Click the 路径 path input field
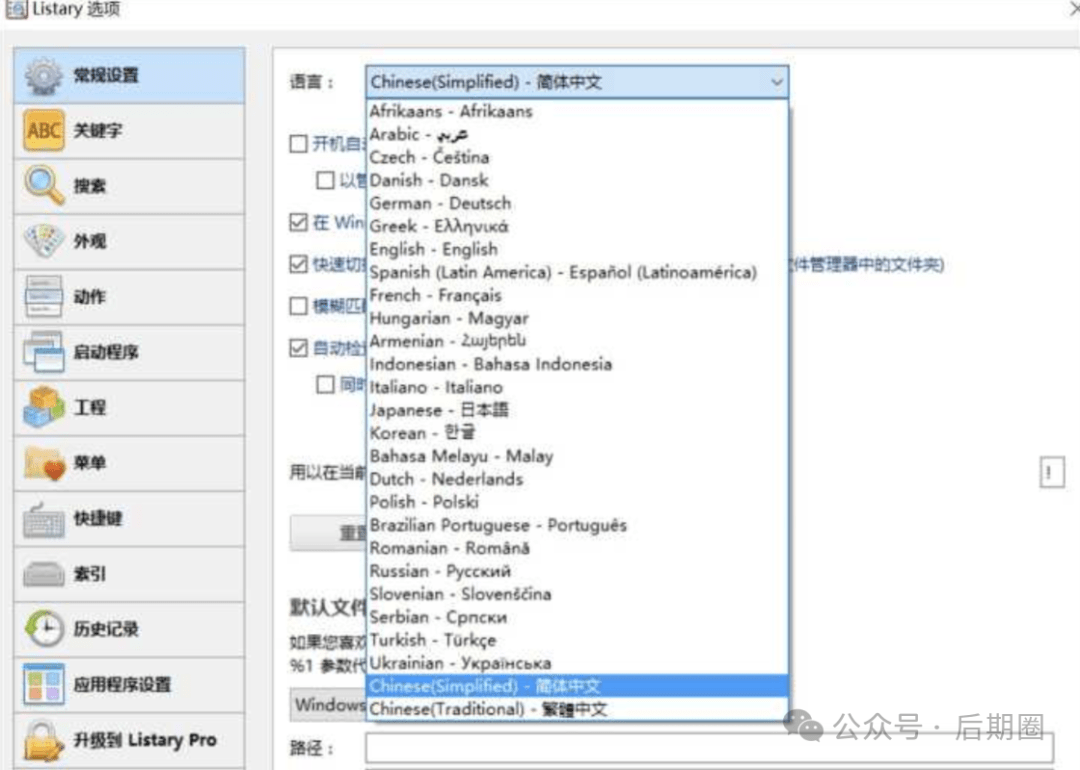This screenshot has height=770, width=1080. 709,748
